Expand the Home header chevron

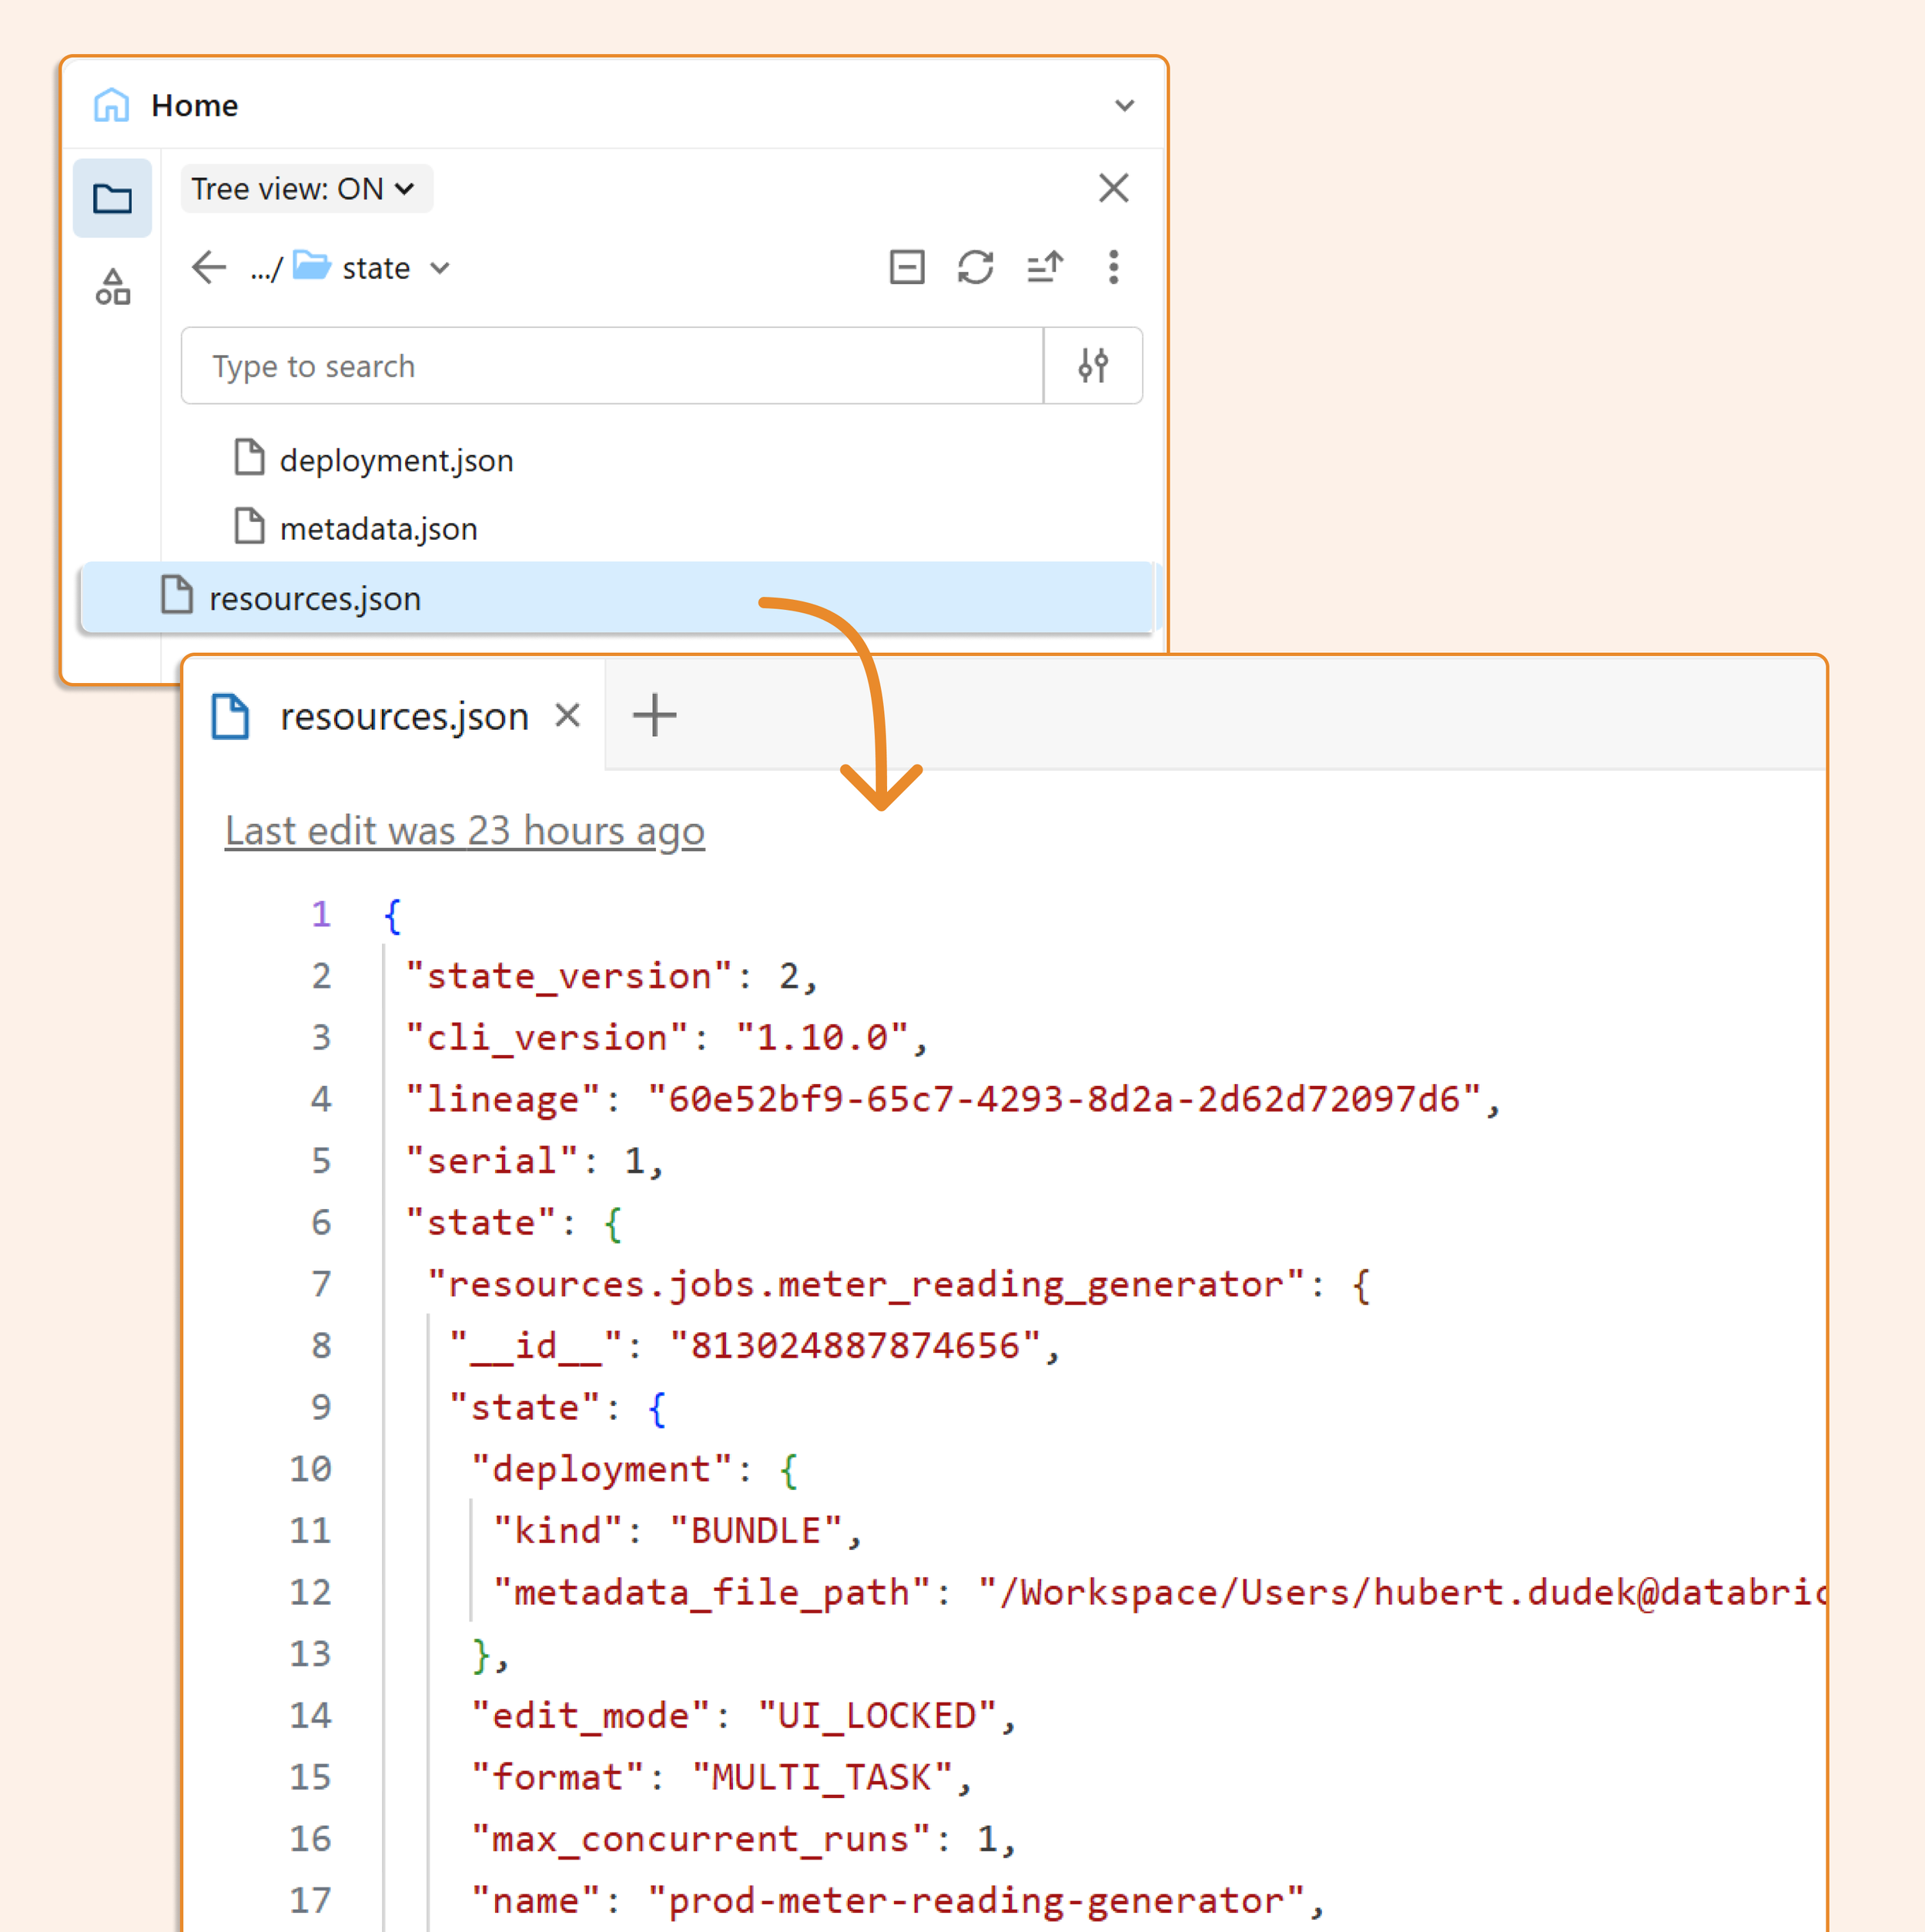tap(1124, 106)
